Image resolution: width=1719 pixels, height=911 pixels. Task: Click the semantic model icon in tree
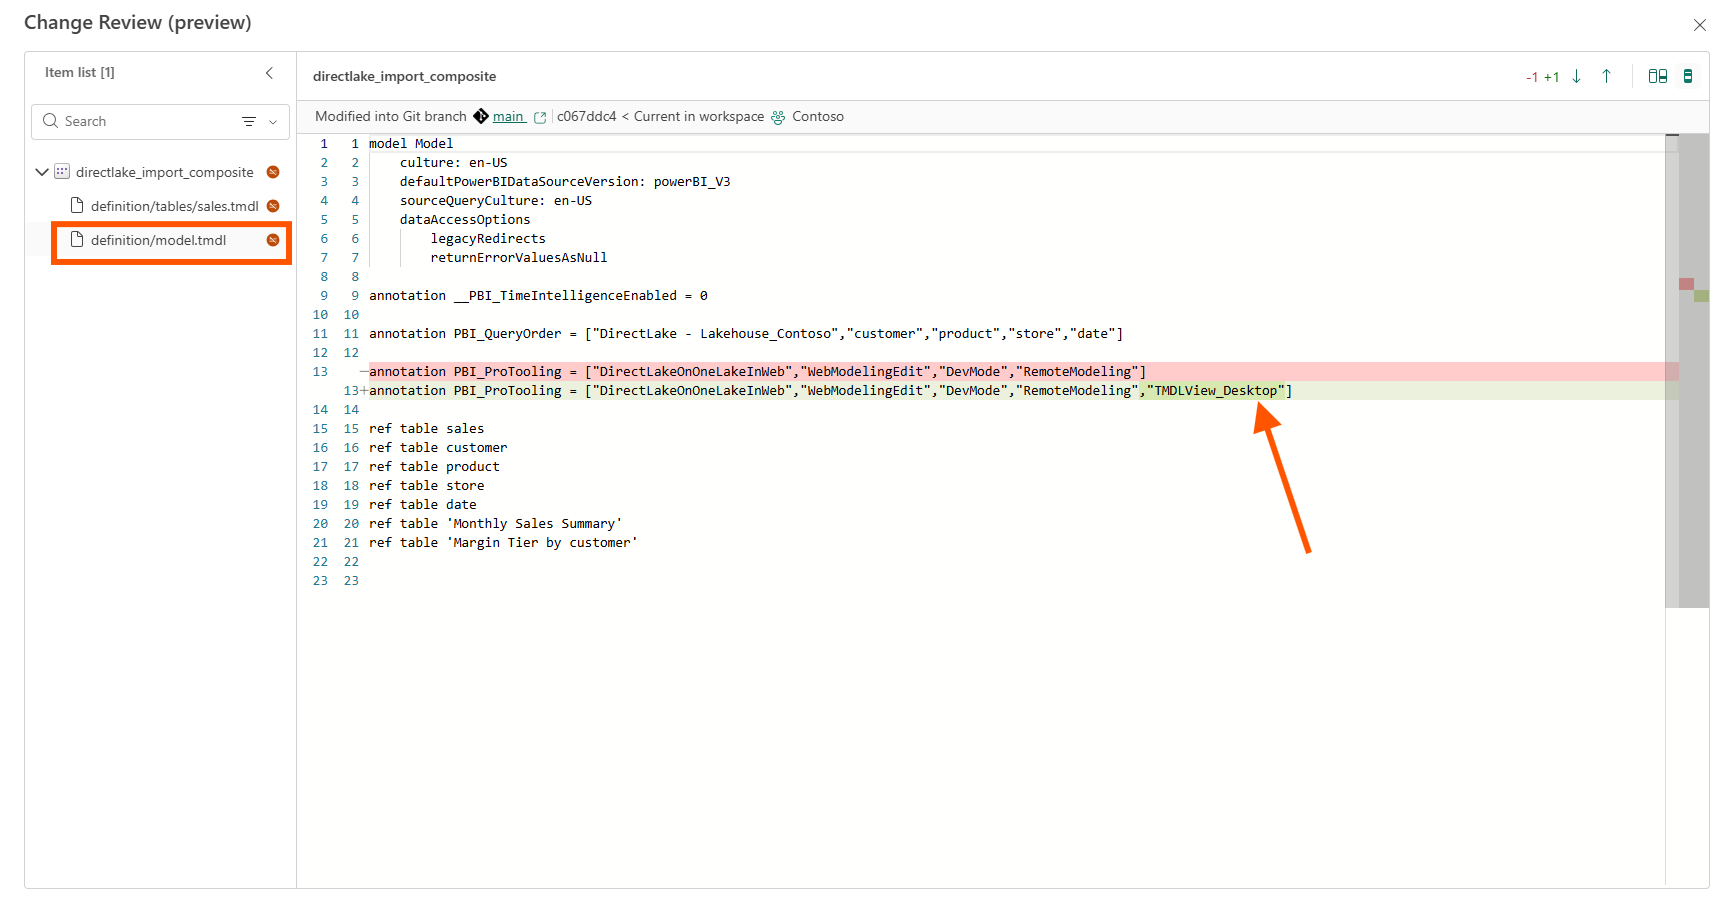click(62, 172)
